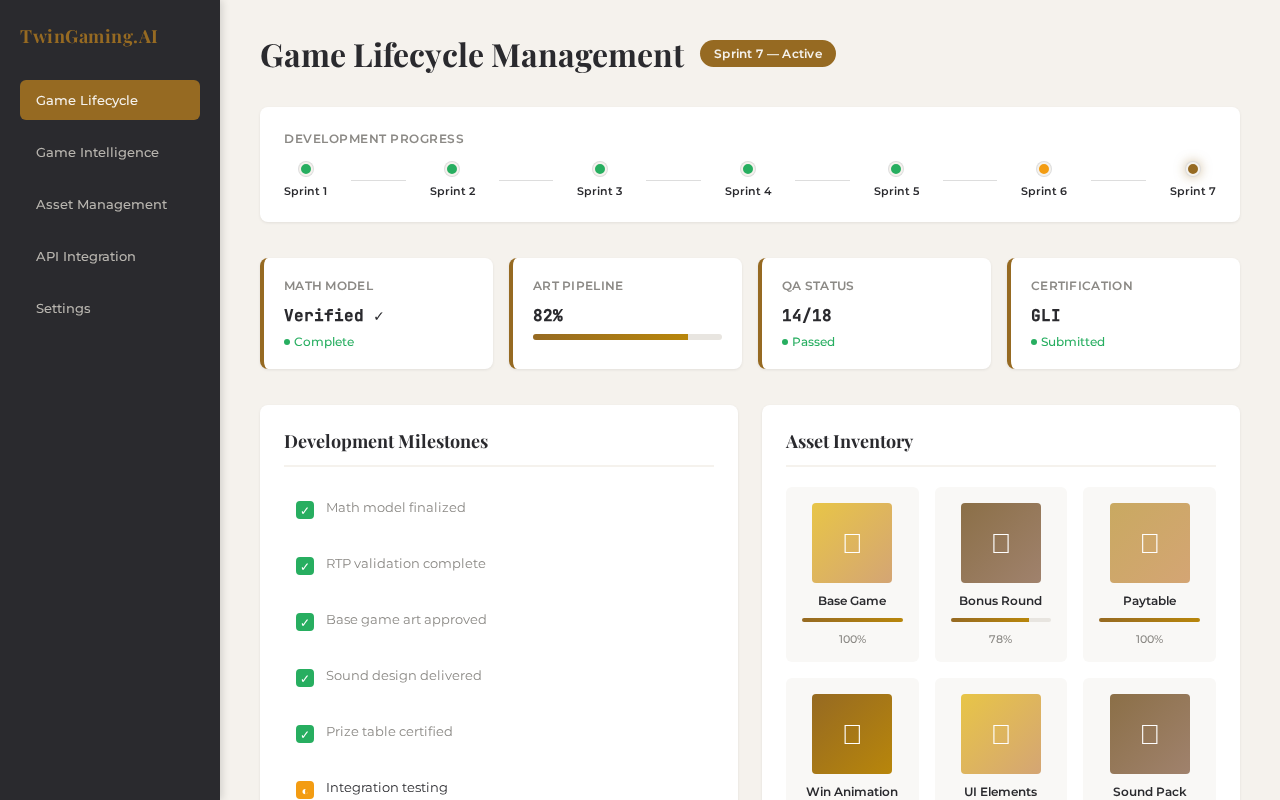Click the Win Animation asset icon
Screen dimensions: 1280x800
pyautogui.click(x=851, y=734)
